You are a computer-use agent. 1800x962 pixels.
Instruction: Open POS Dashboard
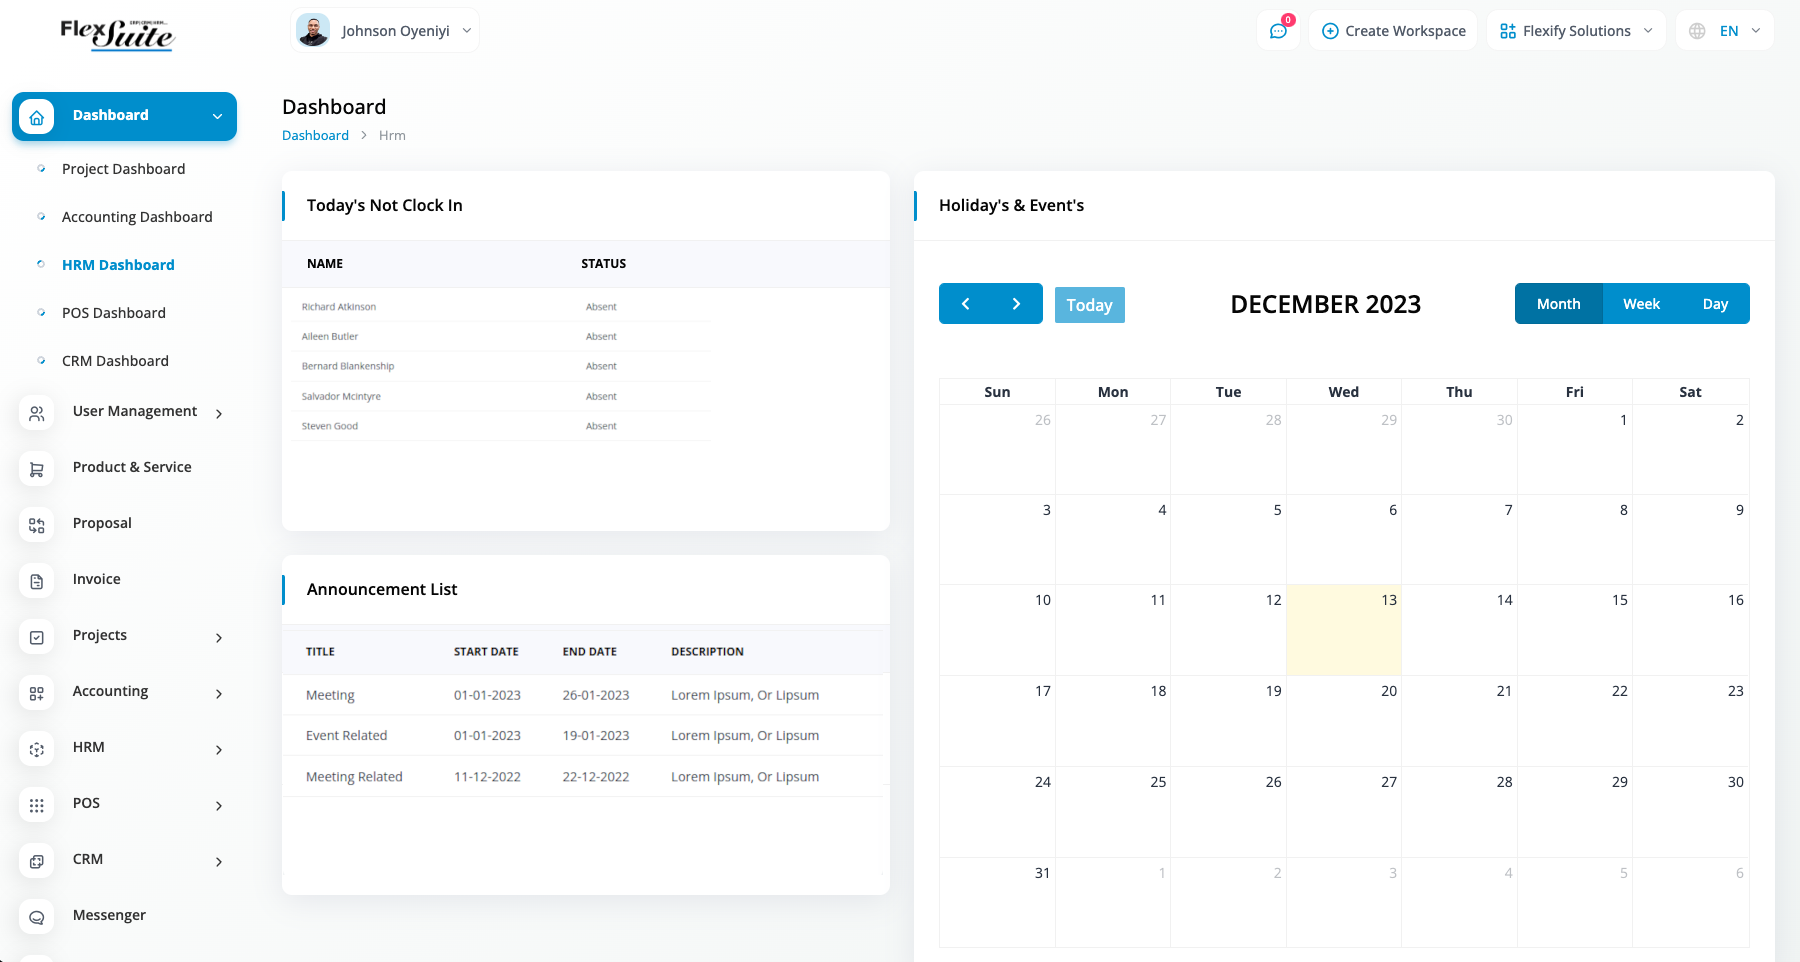pos(114,313)
